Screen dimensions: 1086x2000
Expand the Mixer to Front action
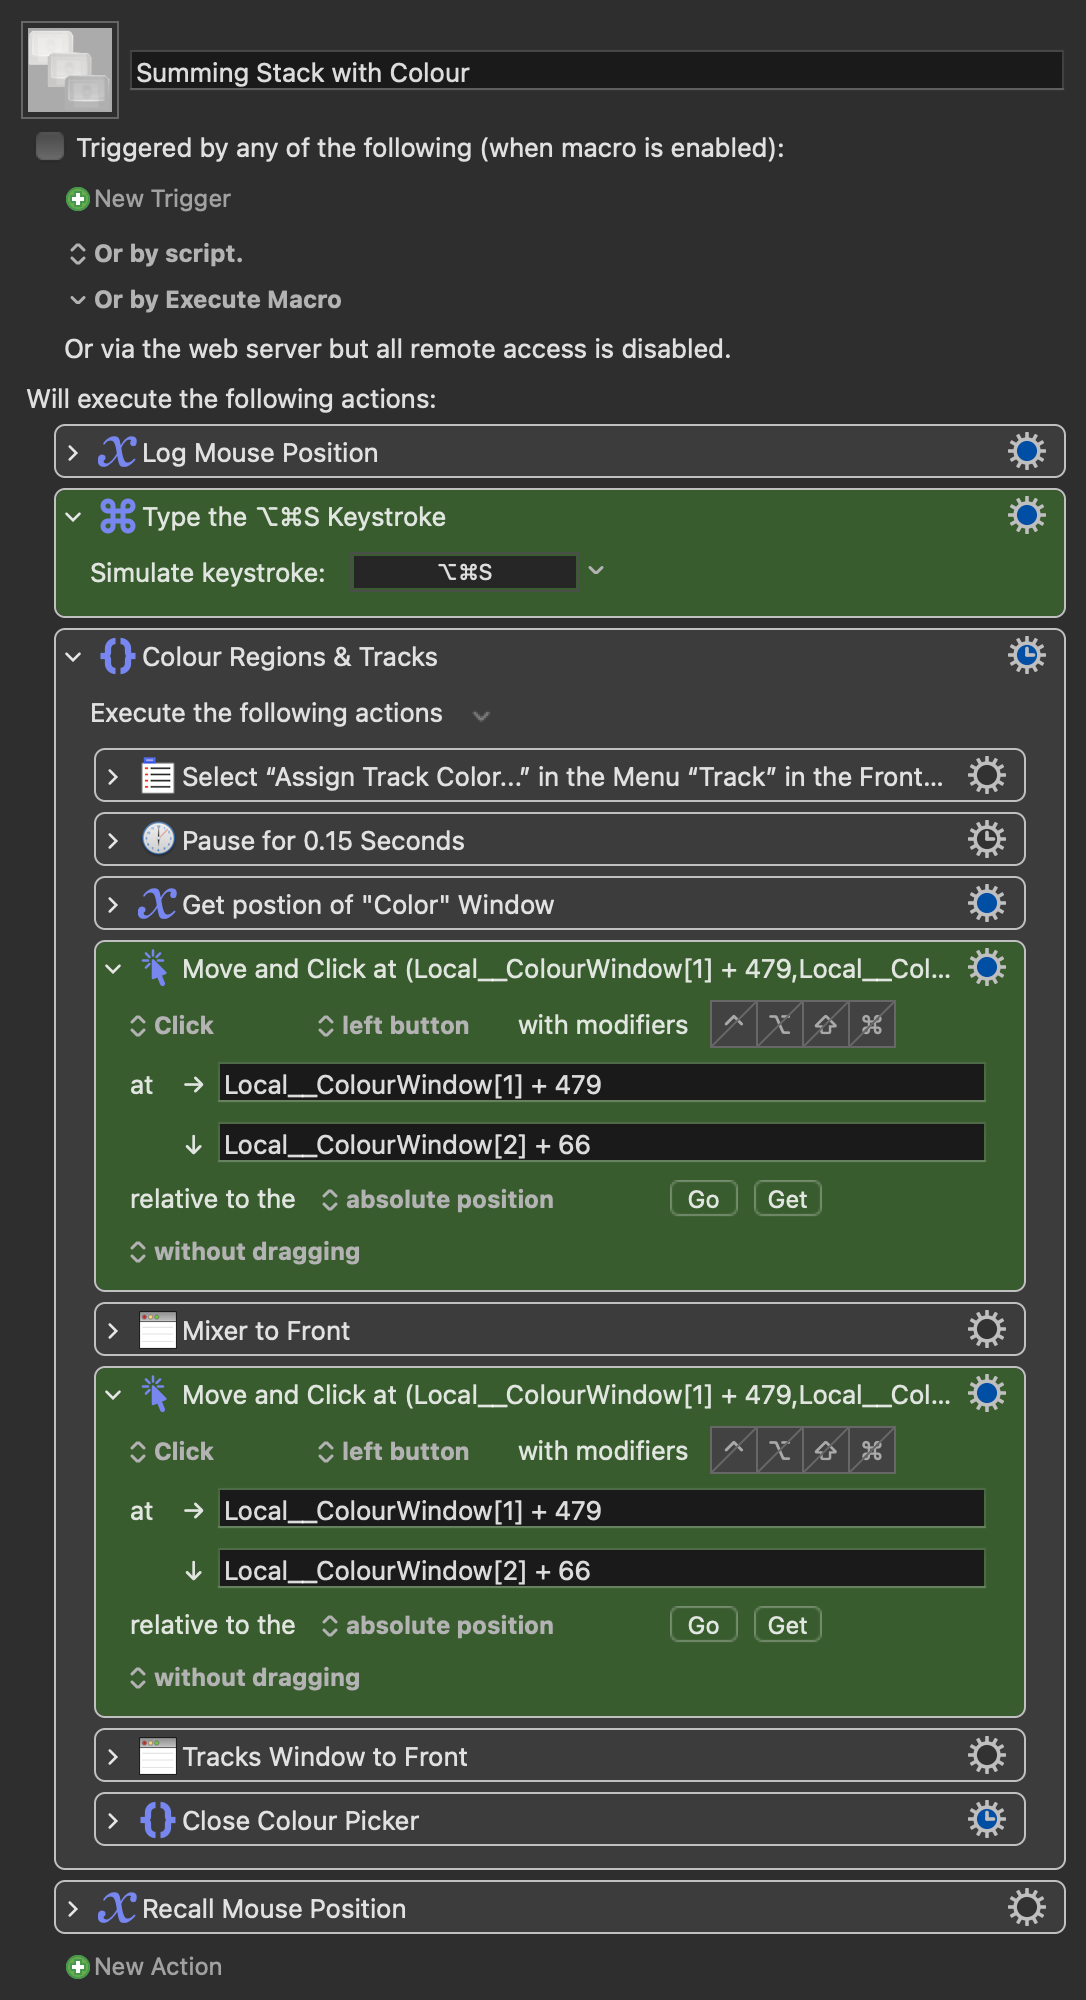coord(113,1331)
